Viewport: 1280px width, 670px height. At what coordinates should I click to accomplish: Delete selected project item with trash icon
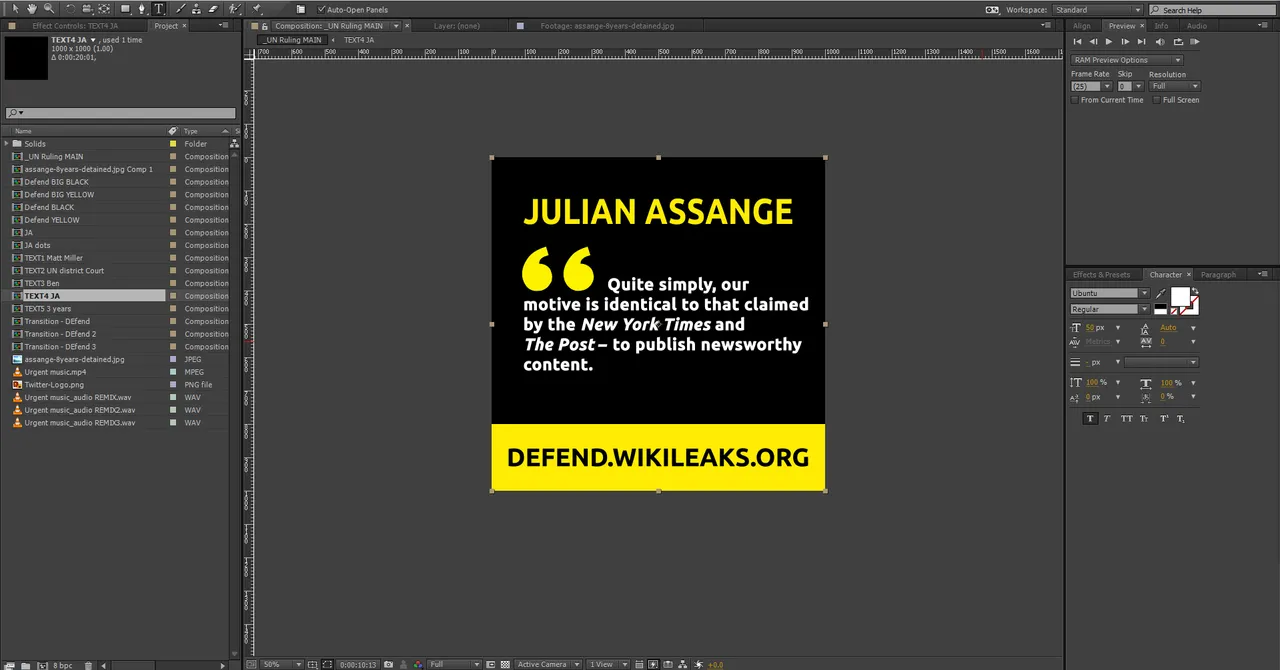tap(88, 665)
